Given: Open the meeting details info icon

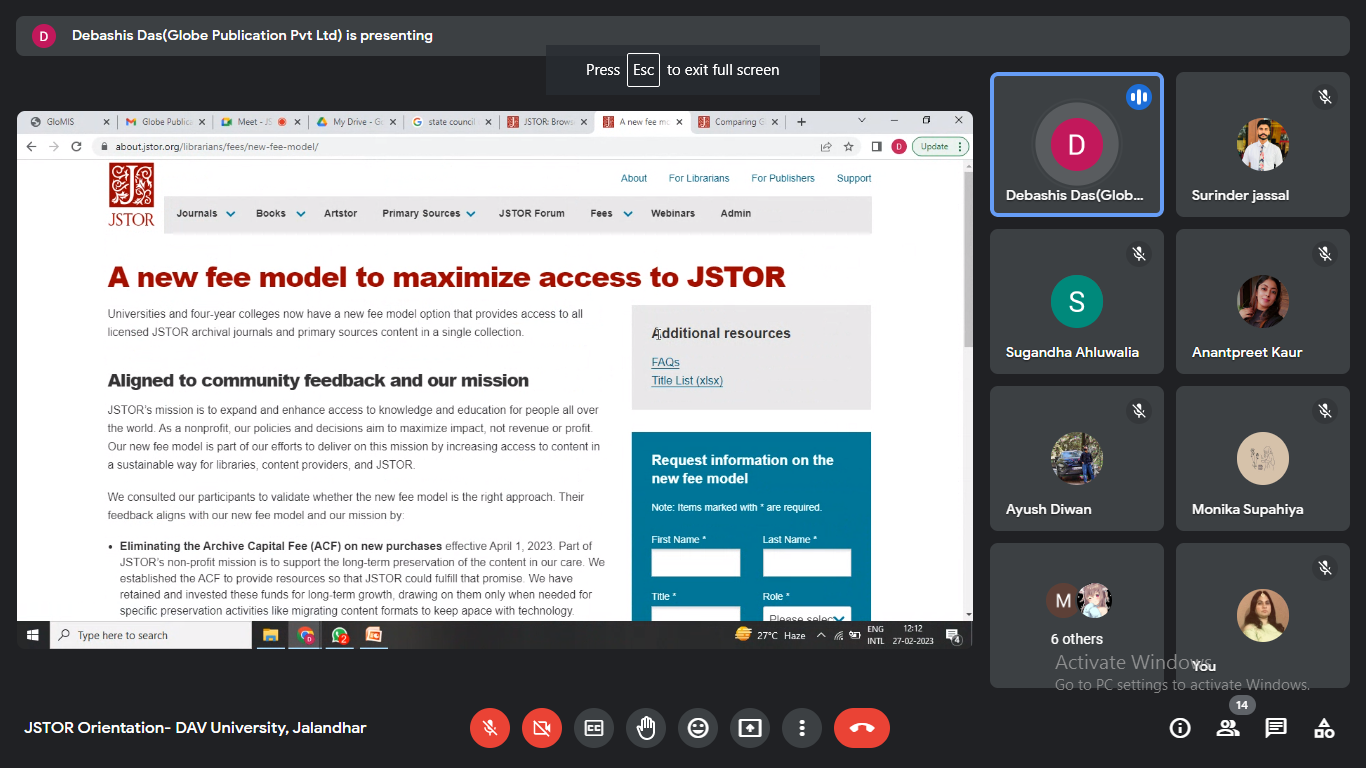Looking at the screenshot, I should pos(1180,728).
